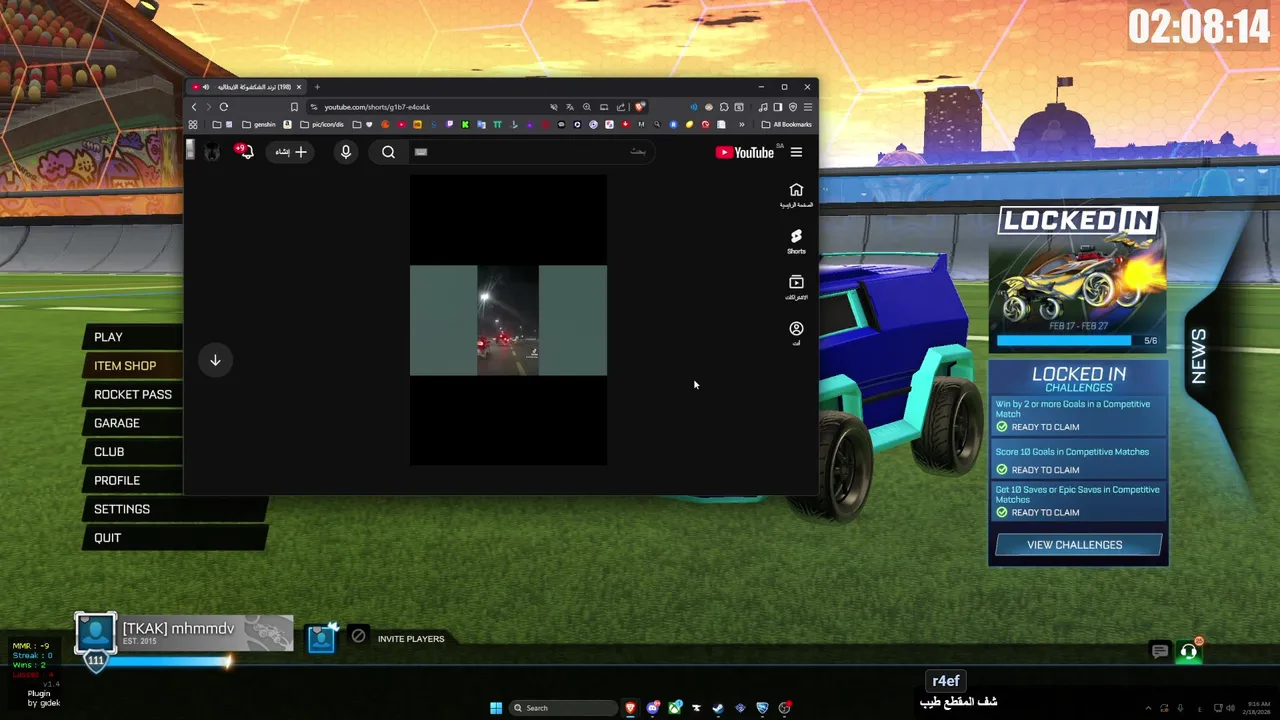
Task: Click INVITE PLAYERS button
Action: [x=411, y=638]
